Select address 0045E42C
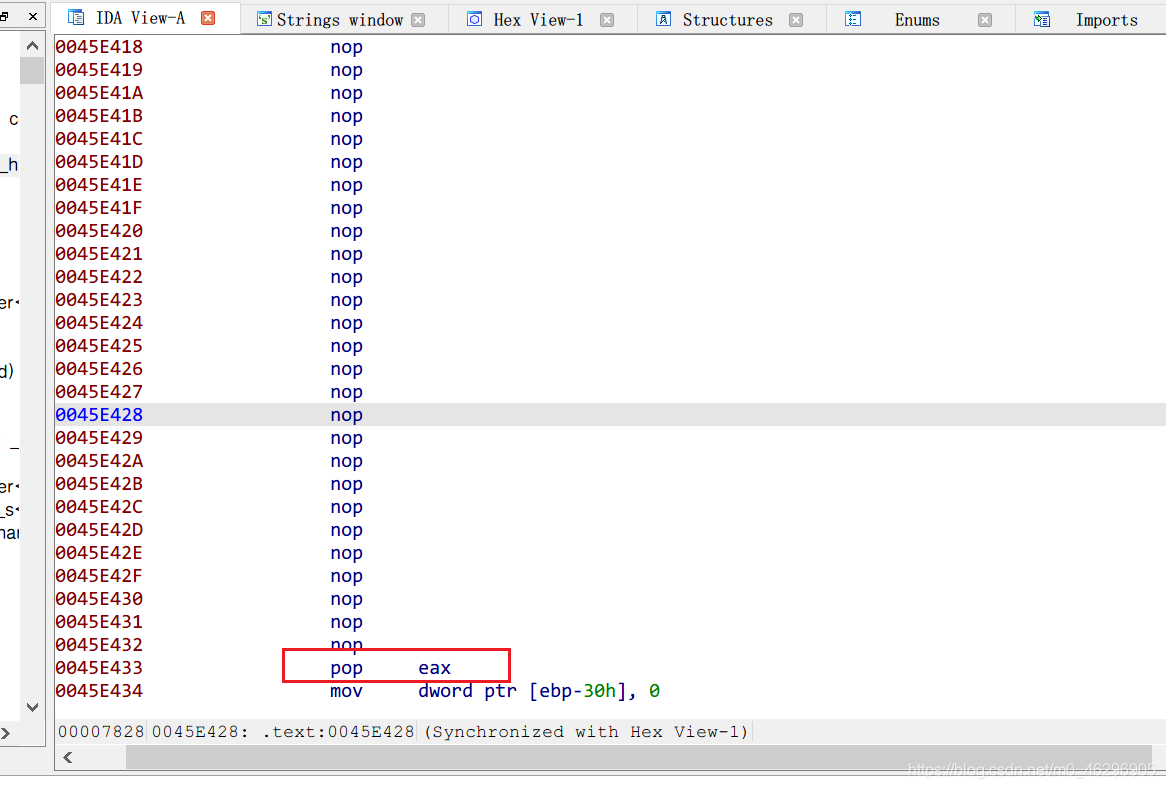Viewport: 1166px width, 789px height. pos(99,507)
